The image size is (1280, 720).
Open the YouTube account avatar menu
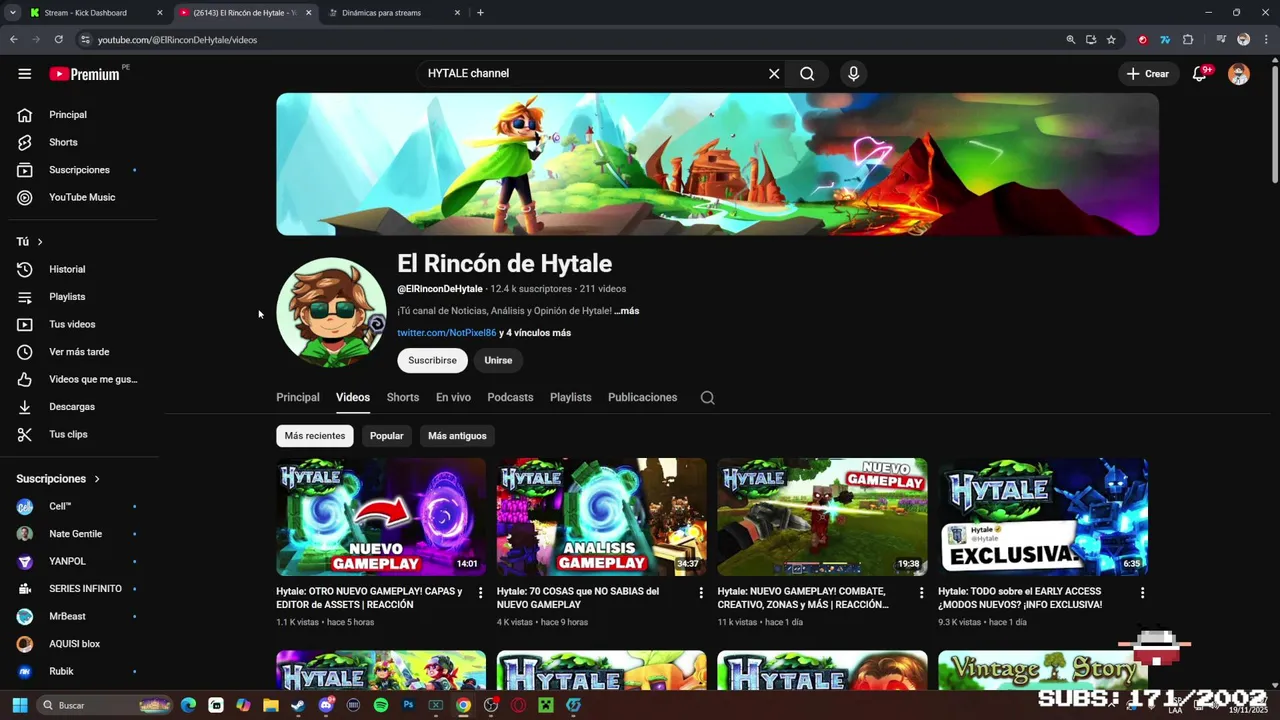1238,74
